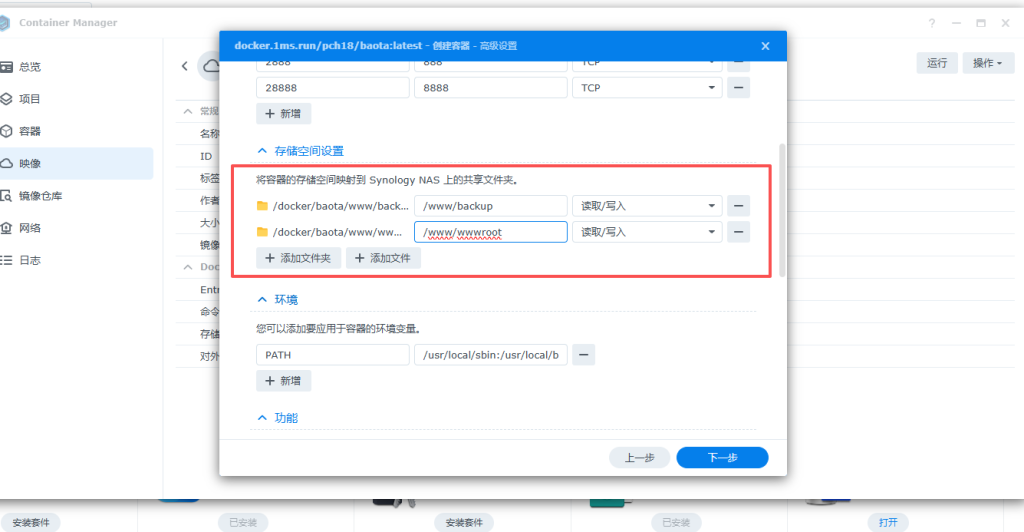The image size is (1024, 532).
Task: Click the 网络 icon in sidebar
Action: pyautogui.click(x=6, y=228)
